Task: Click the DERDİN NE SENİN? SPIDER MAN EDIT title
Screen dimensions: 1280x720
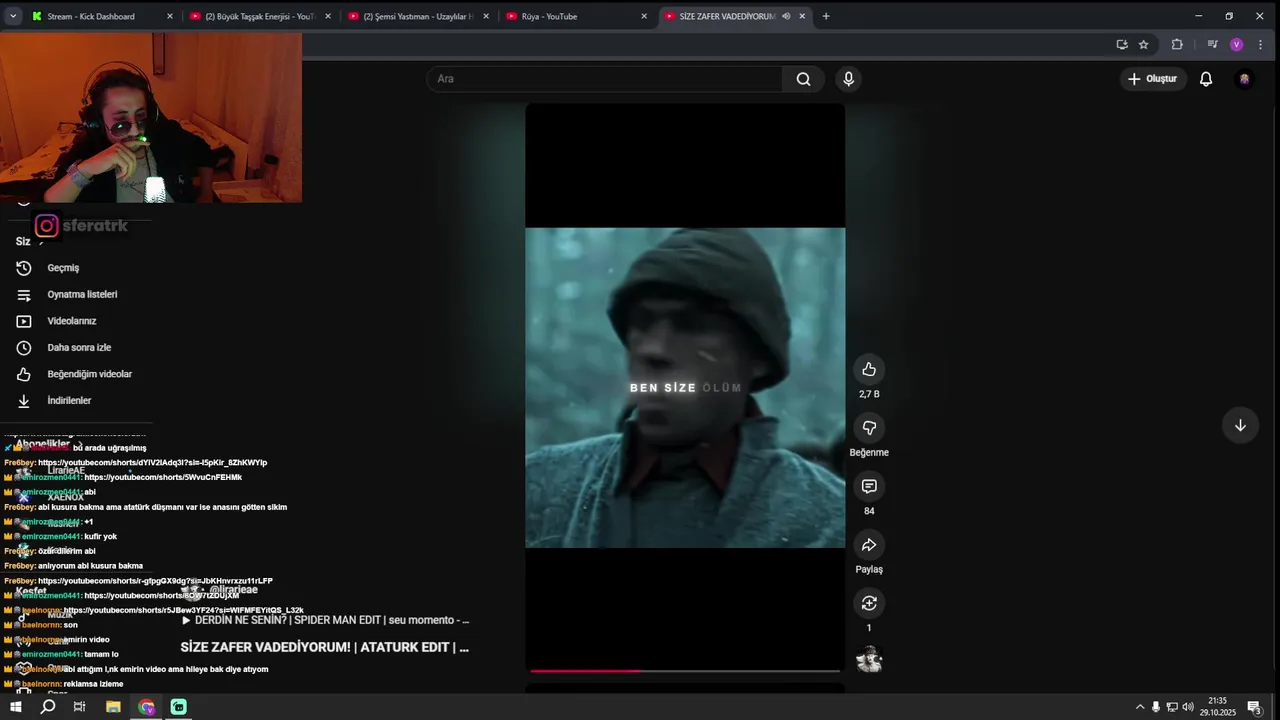Action: pyautogui.click(x=332, y=620)
